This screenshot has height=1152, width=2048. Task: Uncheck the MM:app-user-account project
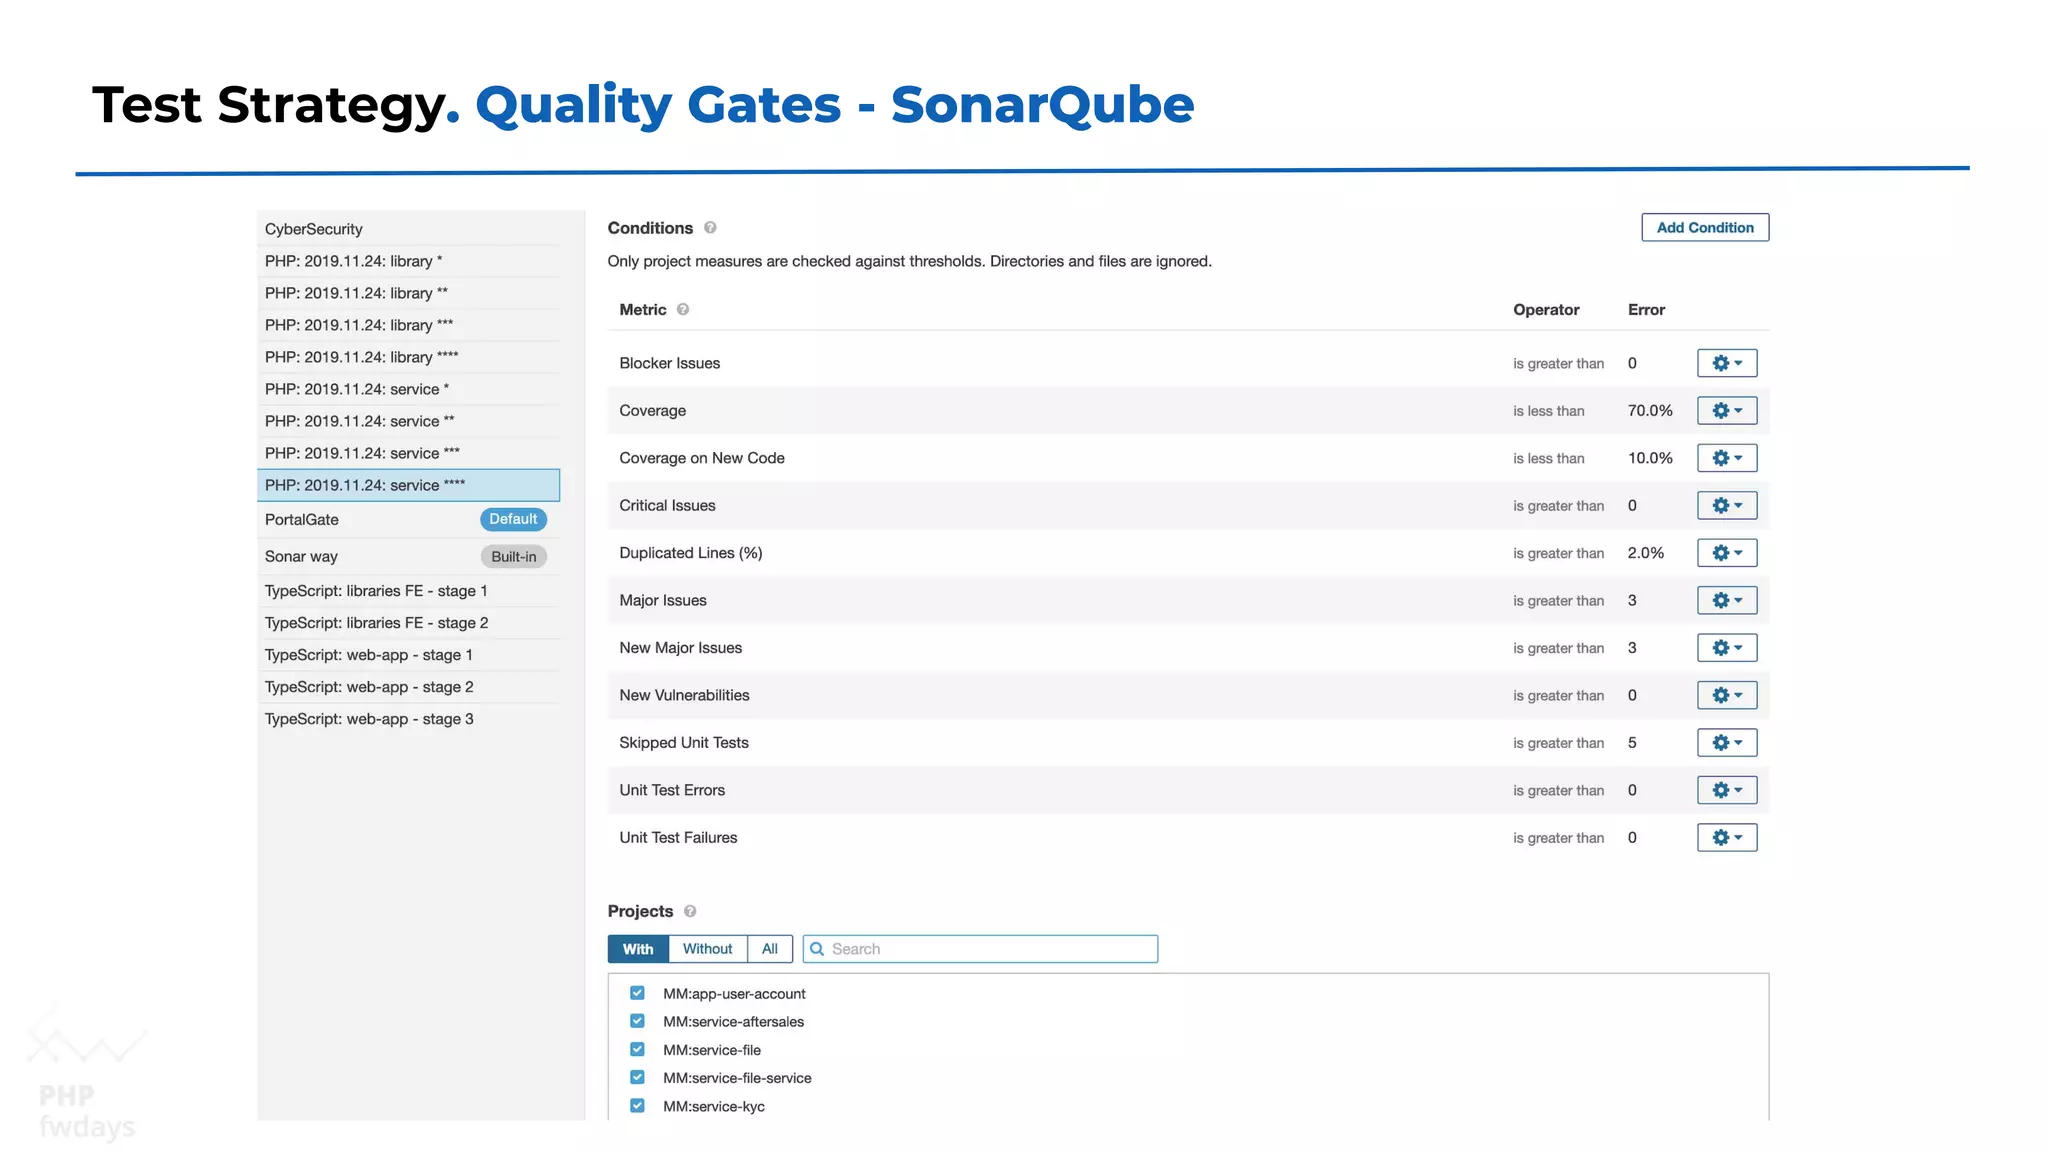tap(637, 993)
